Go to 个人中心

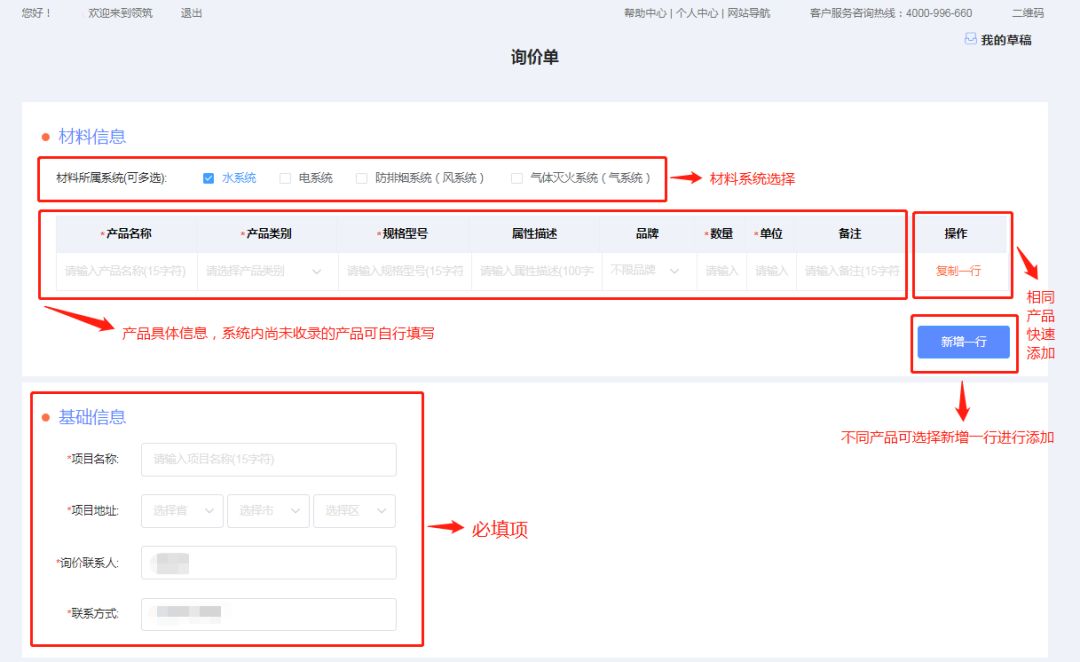[x=697, y=13]
